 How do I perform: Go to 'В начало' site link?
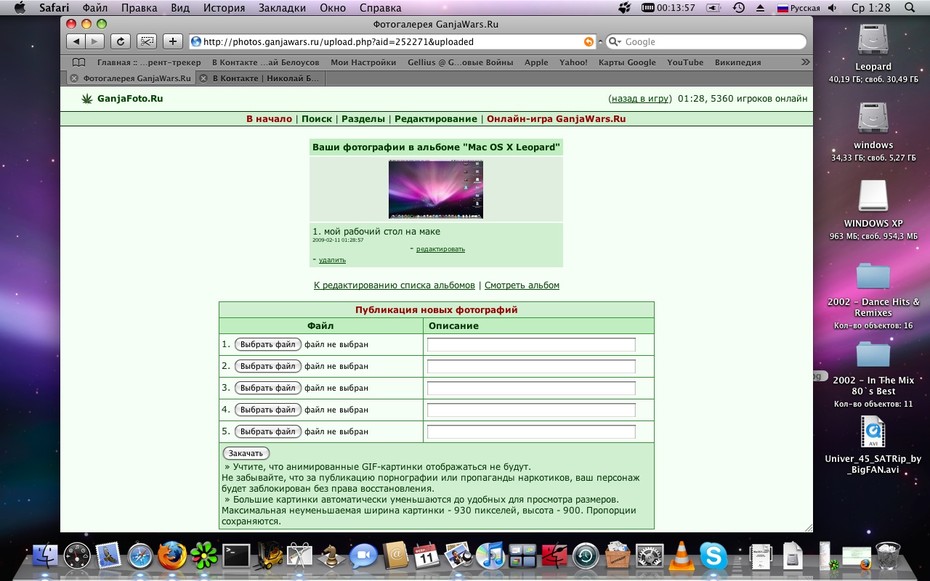tap(269, 119)
